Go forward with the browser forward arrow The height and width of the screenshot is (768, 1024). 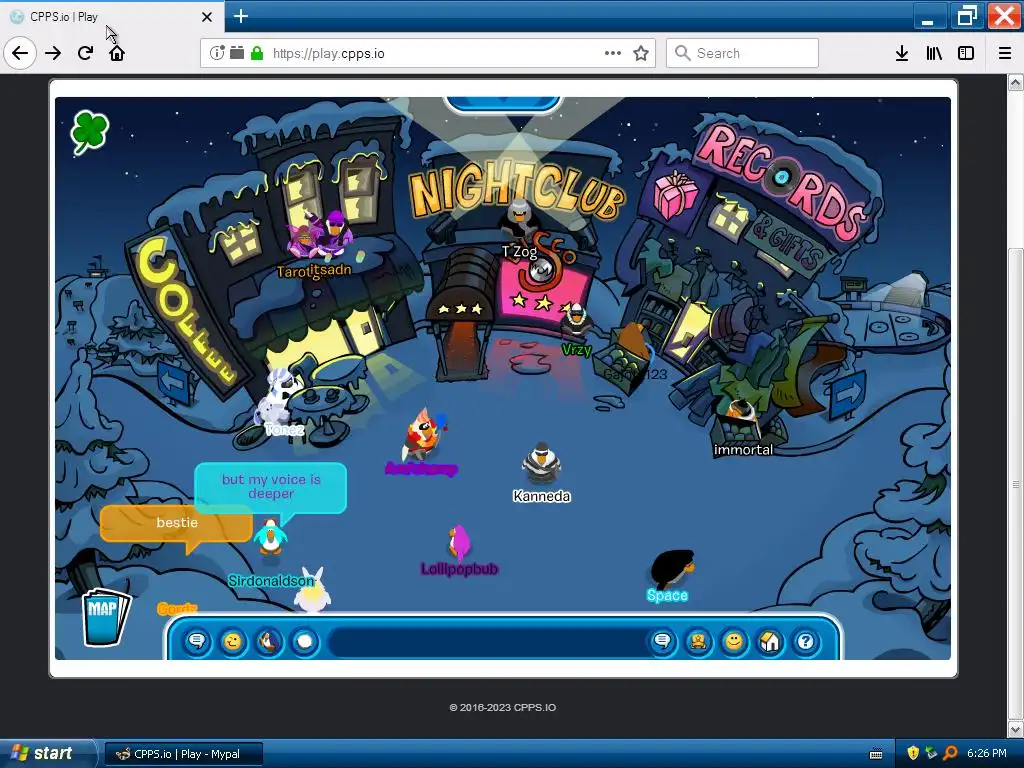pyautogui.click(x=53, y=53)
